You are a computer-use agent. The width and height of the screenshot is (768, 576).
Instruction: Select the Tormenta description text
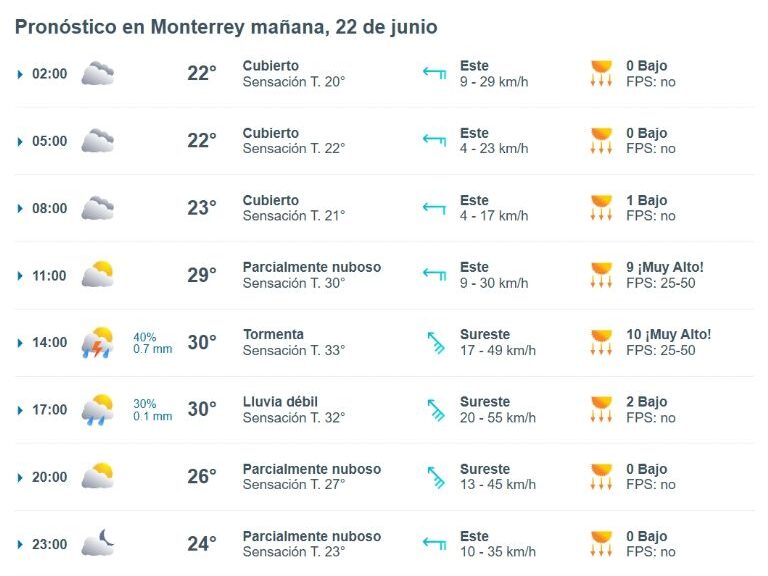pyautogui.click(x=273, y=335)
